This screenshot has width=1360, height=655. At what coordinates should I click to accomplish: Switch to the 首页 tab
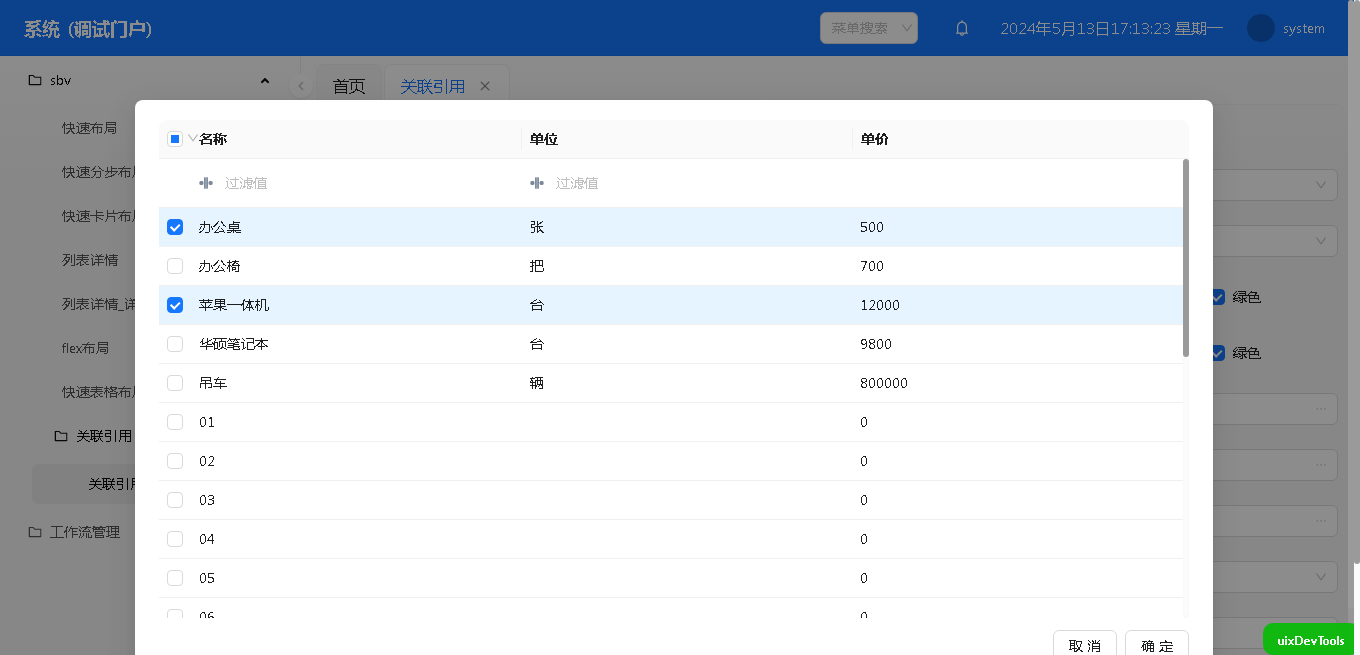pyautogui.click(x=349, y=87)
